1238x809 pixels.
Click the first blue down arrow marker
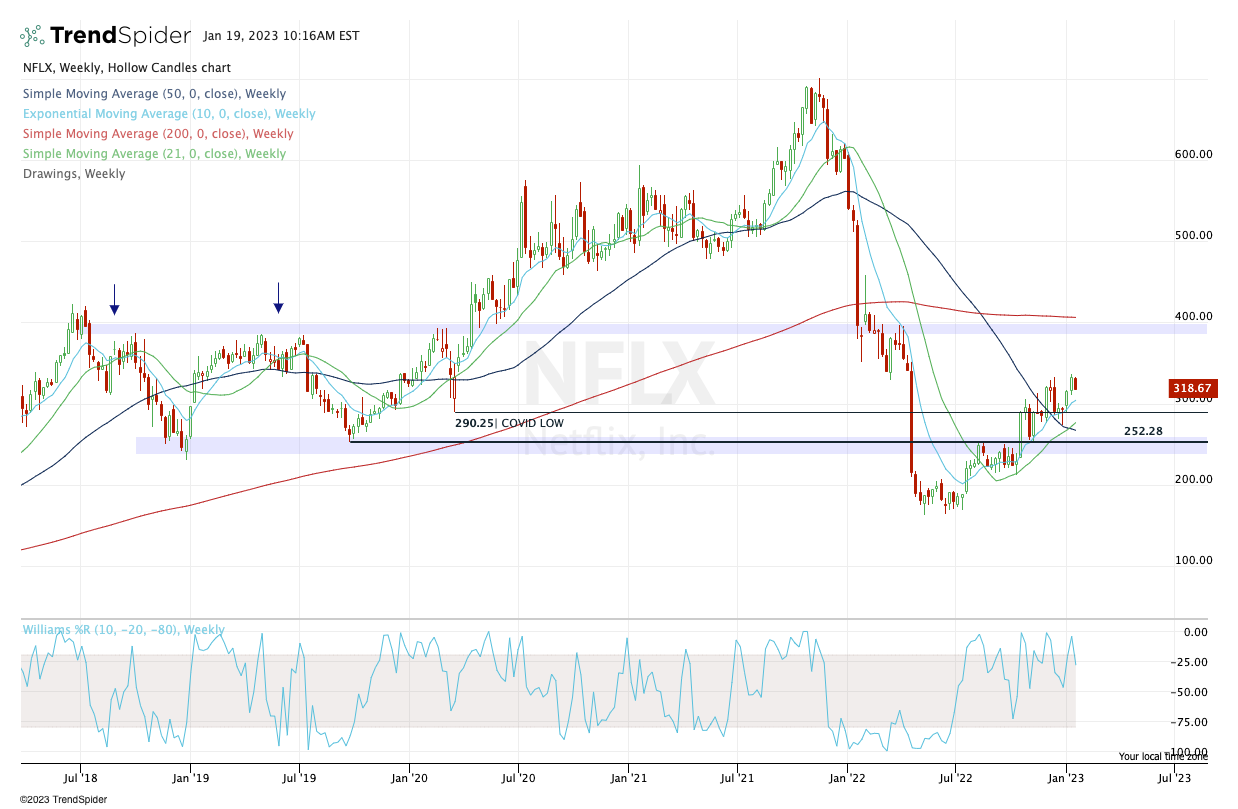click(114, 298)
